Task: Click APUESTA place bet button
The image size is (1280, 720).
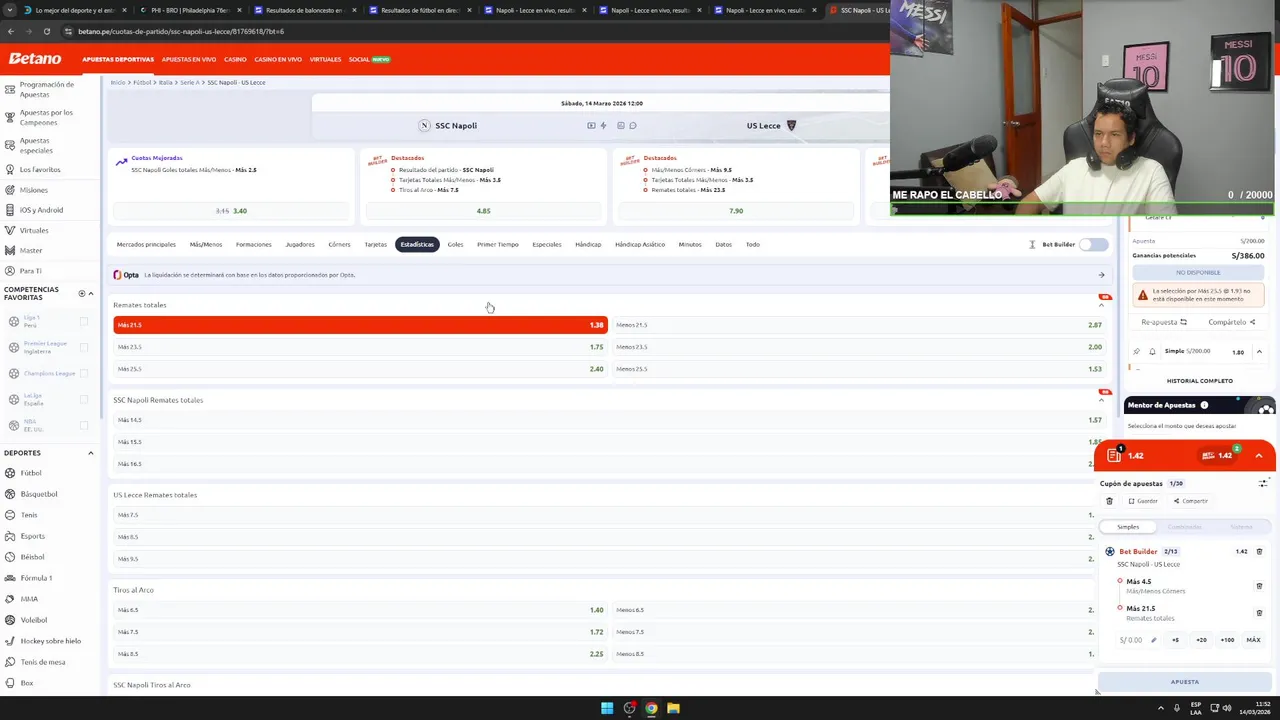Action: (1185, 682)
